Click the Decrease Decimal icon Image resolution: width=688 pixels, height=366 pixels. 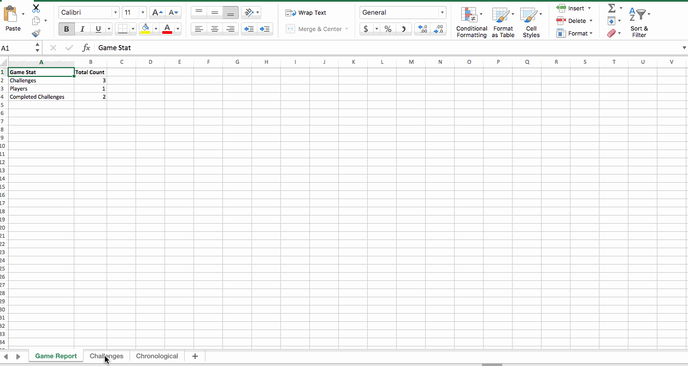pyautogui.click(x=438, y=29)
